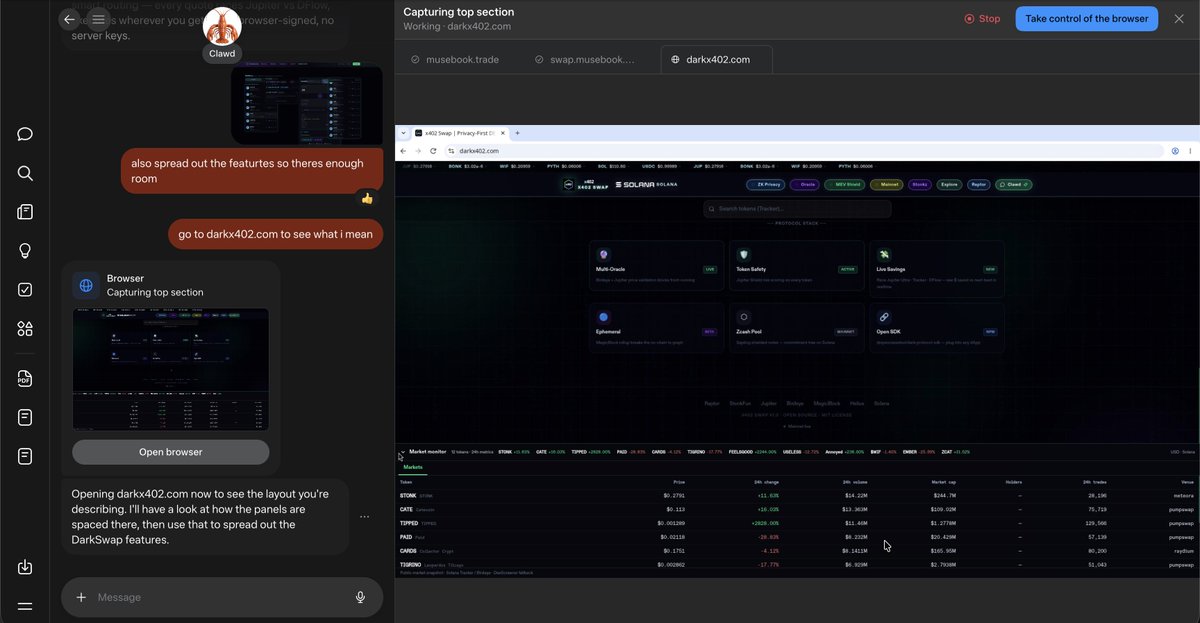Focus the Message input field
Screen dimensions: 1200x623
220,597
